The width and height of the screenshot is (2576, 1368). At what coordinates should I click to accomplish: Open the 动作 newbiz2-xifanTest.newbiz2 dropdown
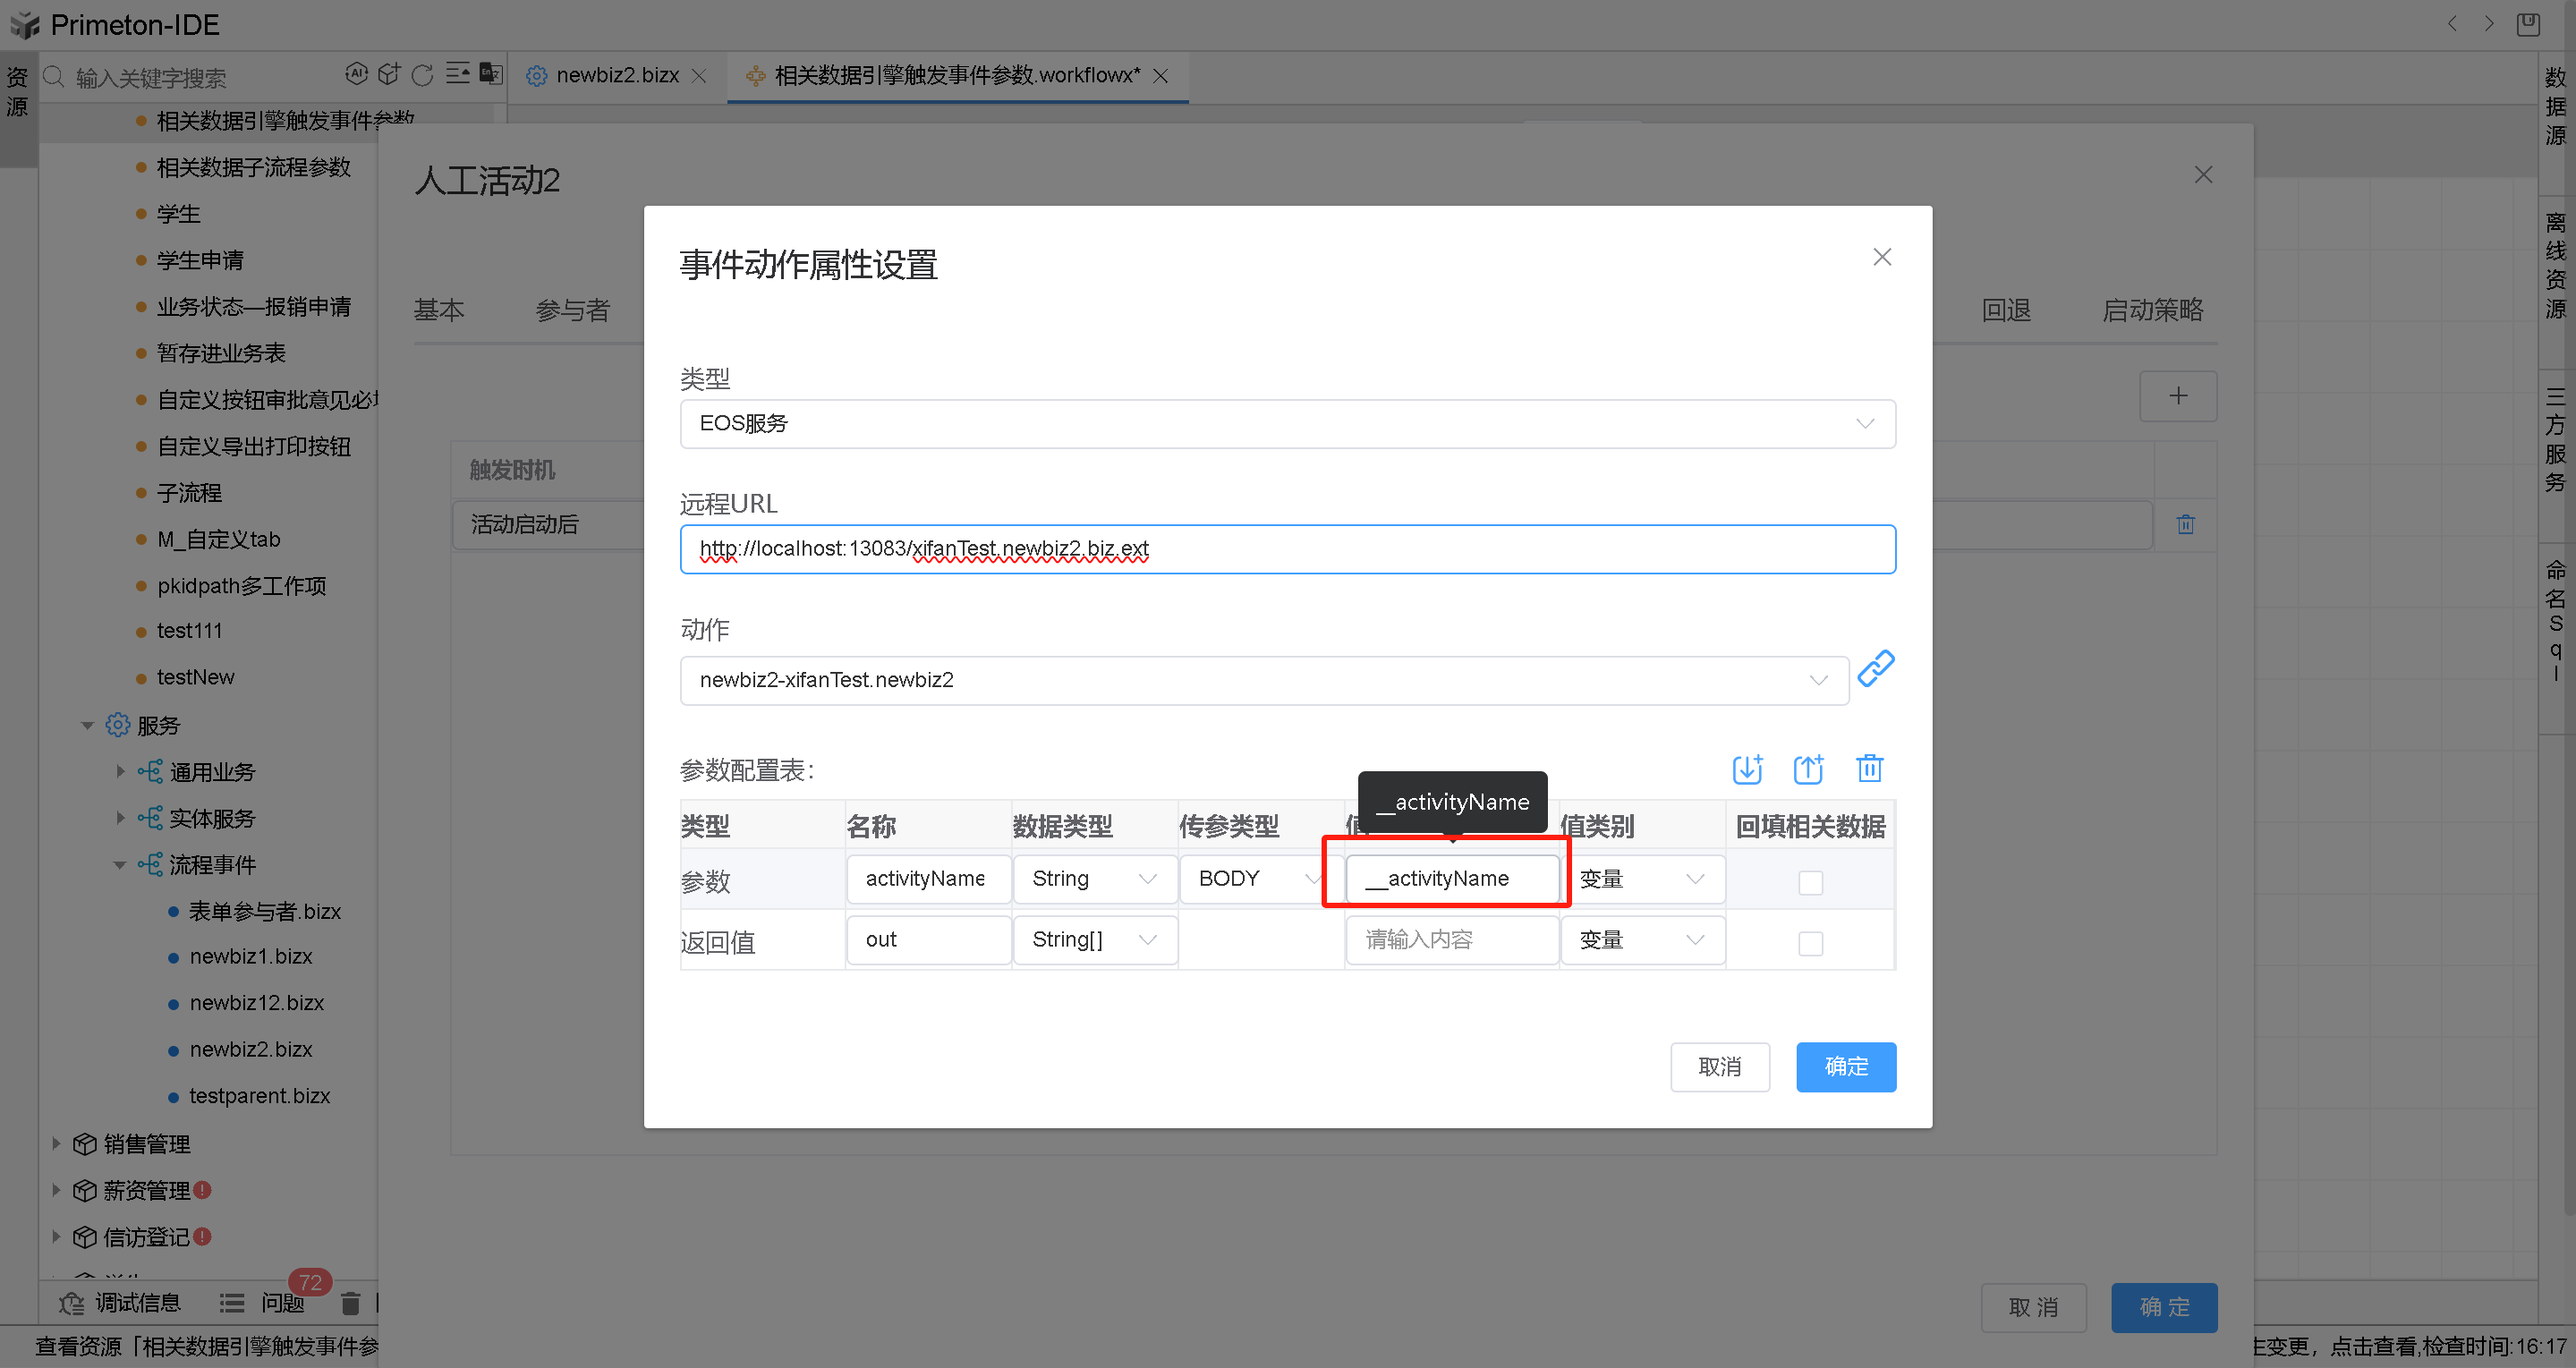[x=1263, y=680]
